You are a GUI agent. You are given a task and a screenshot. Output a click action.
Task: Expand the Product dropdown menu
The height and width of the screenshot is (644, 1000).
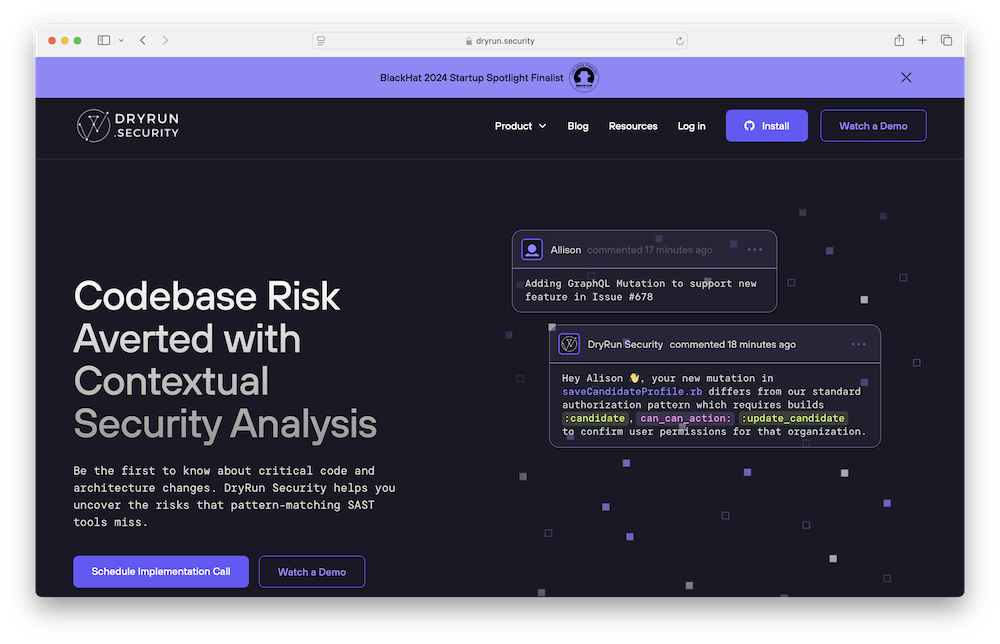click(x=520, y=126)
